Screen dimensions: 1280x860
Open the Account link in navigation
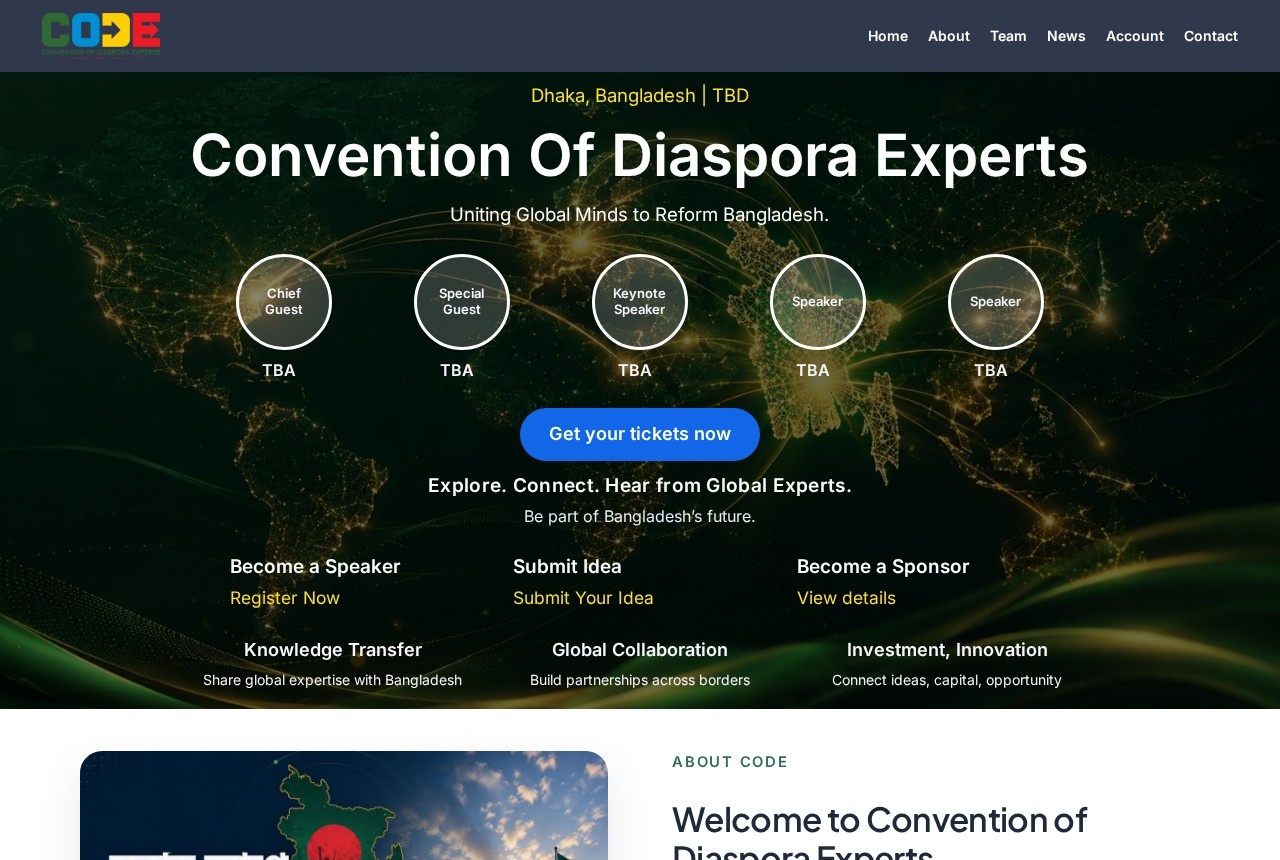pos(1135,36)
